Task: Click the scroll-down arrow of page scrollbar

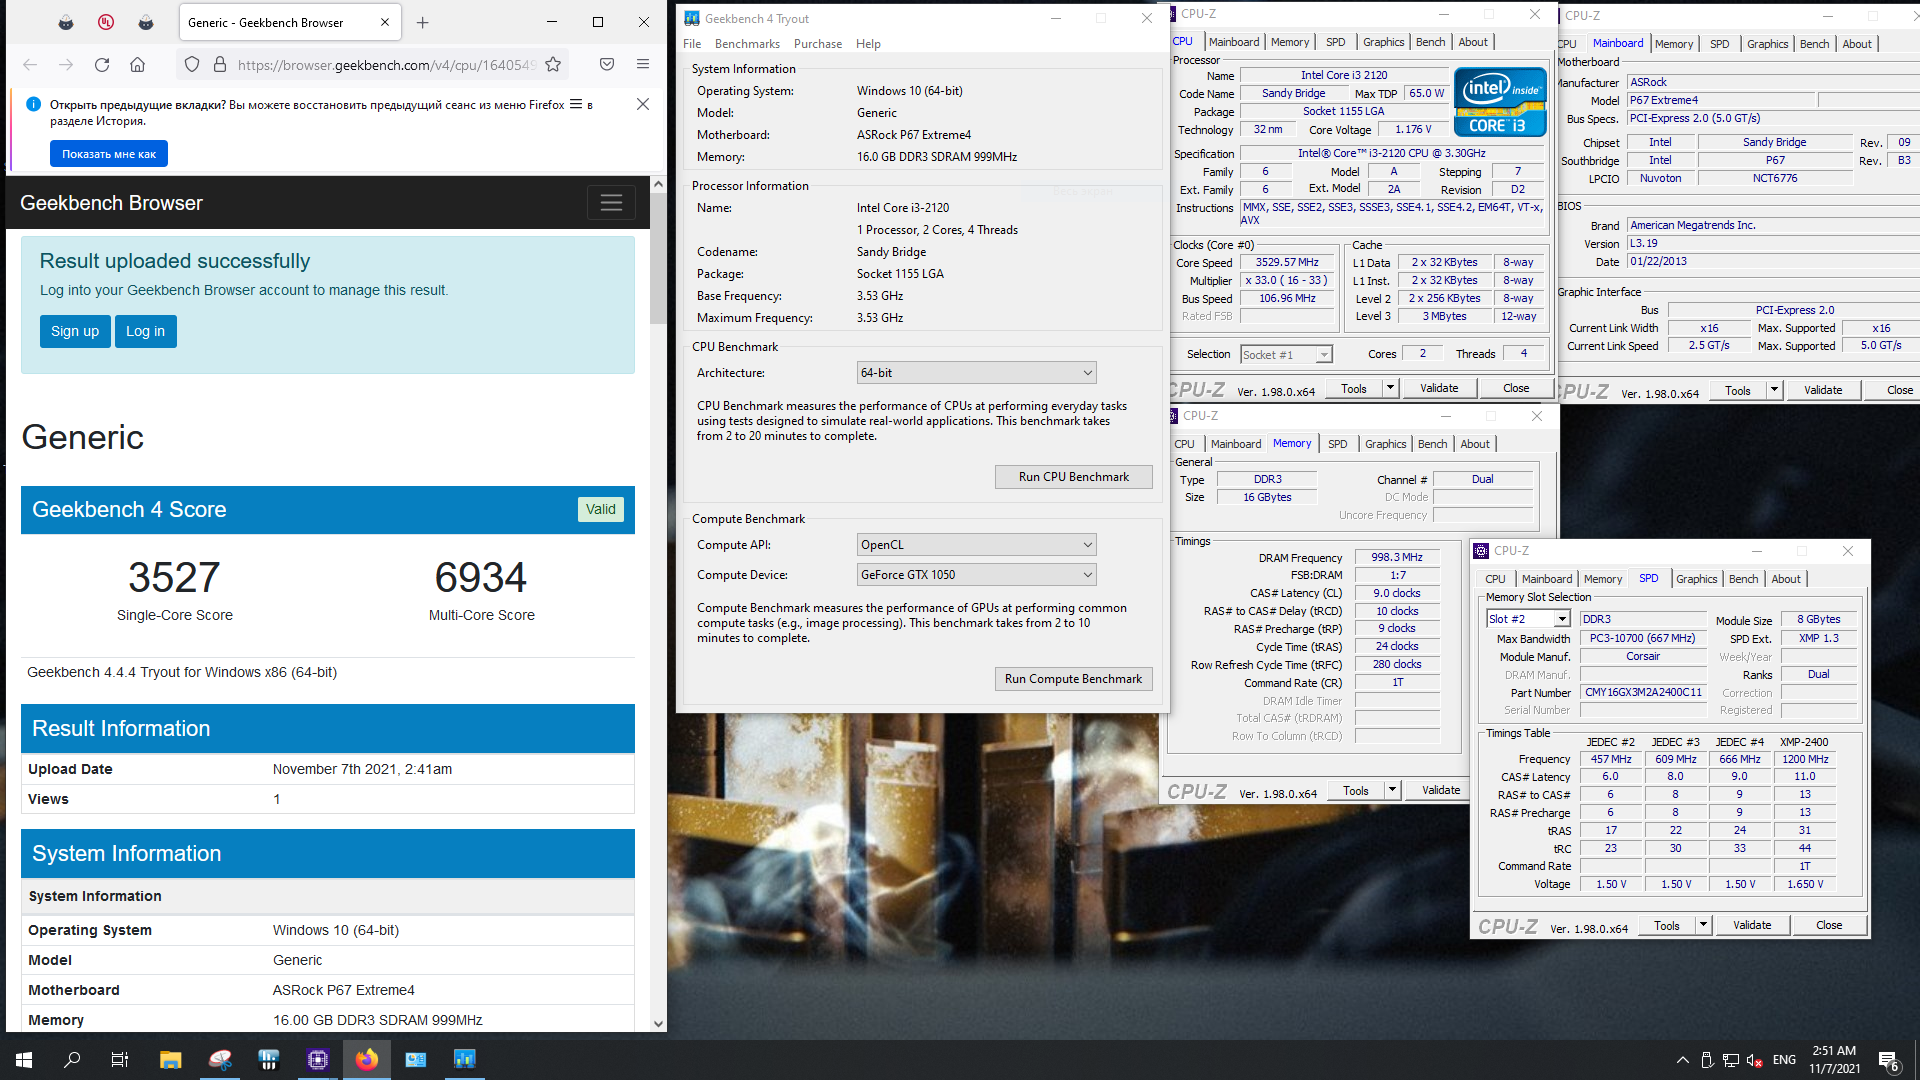Action: pyautogui.click(x=658, y=1023)
